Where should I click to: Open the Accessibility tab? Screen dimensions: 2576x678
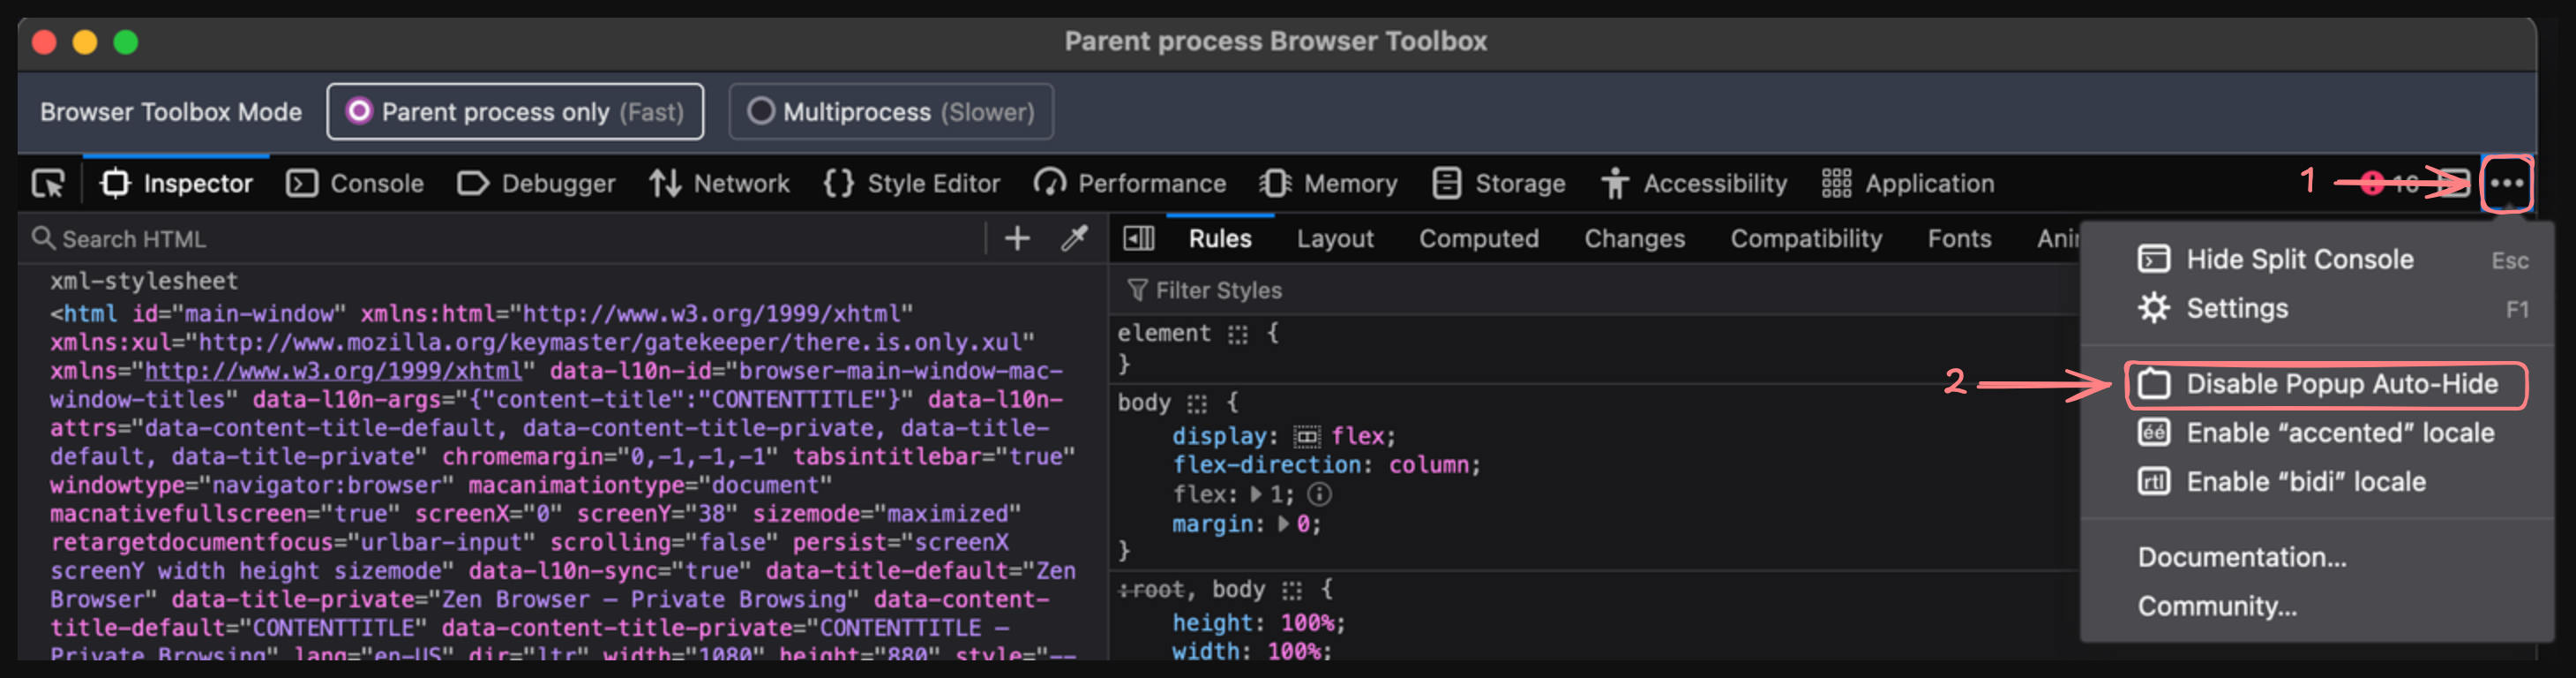coord(1693,184)
